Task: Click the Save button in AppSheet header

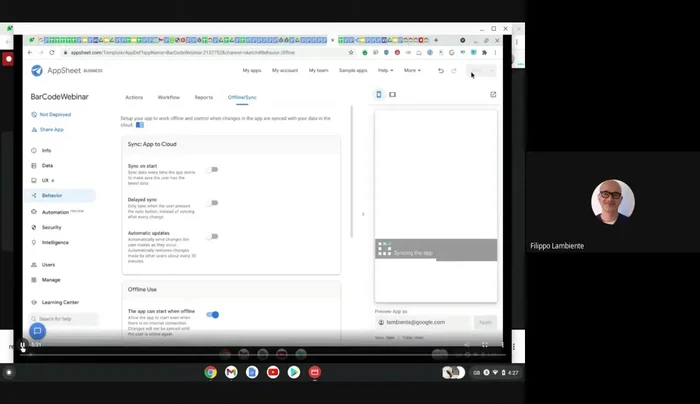Action: 477,71
